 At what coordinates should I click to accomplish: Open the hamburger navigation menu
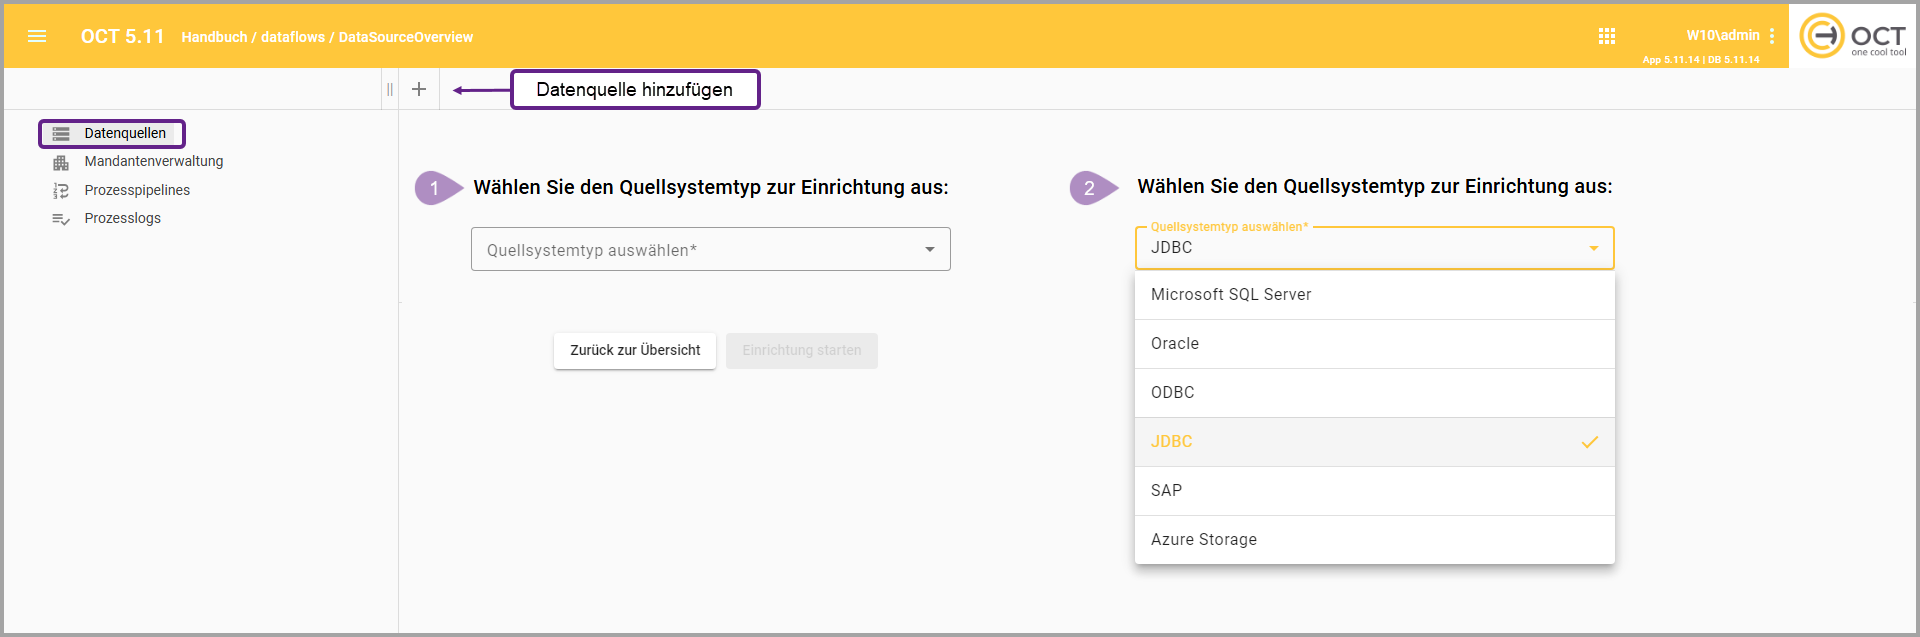click(x=37, y=36)
